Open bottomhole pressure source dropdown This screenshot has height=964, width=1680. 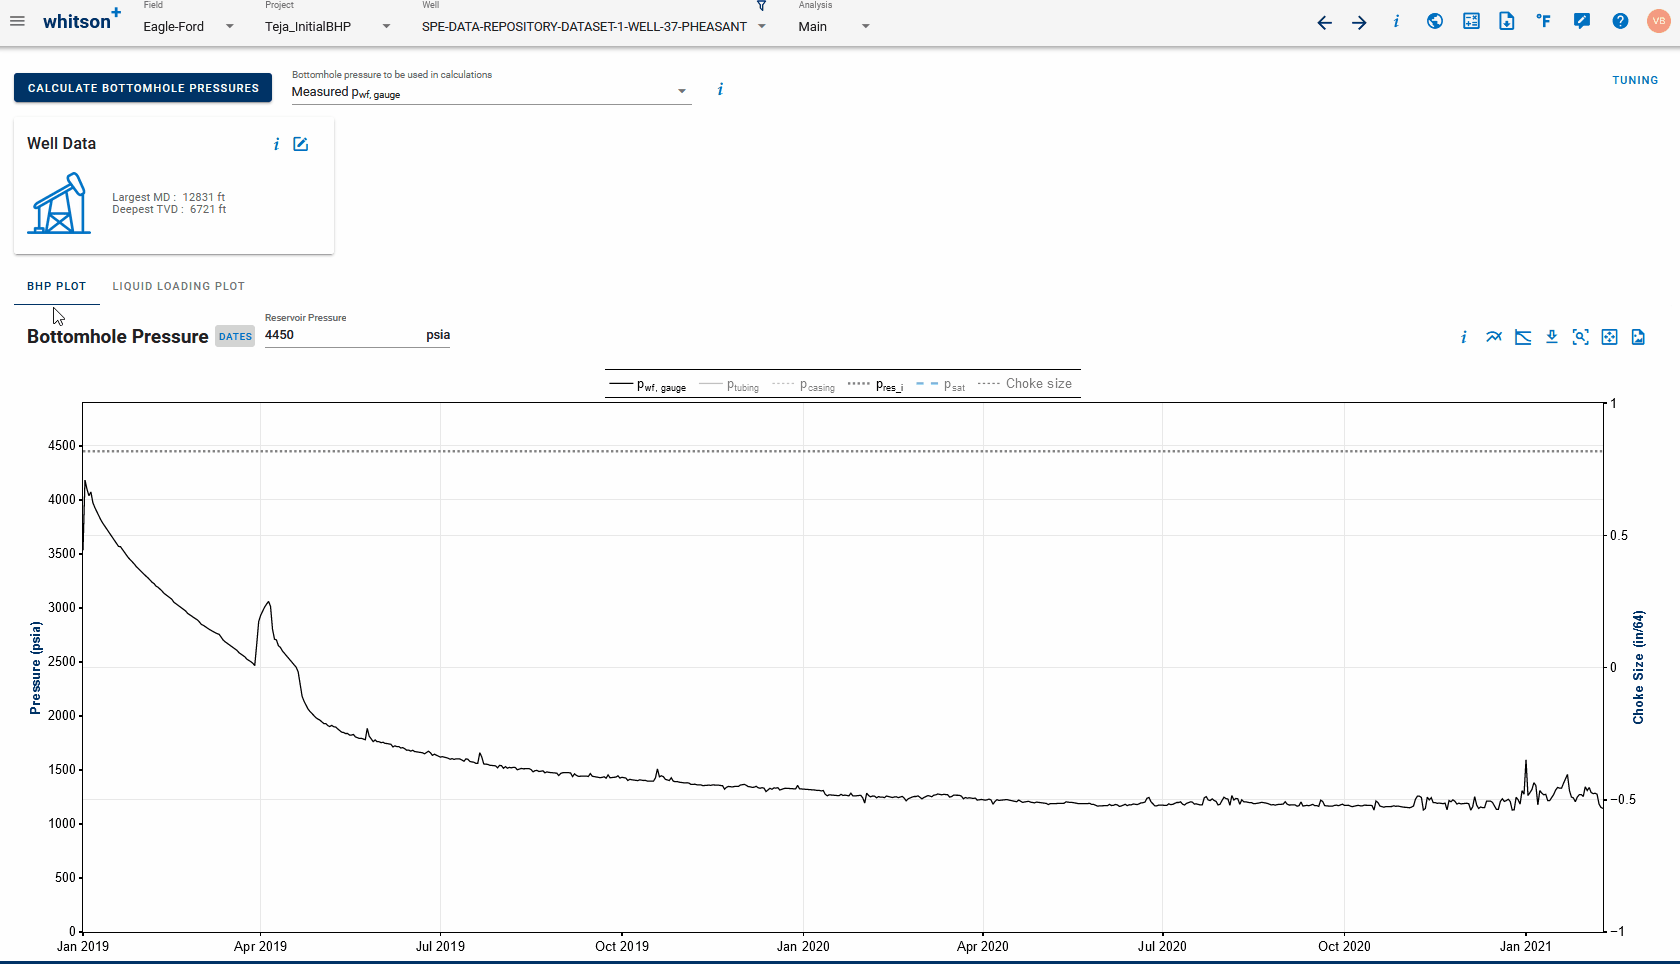pos(491,92)
